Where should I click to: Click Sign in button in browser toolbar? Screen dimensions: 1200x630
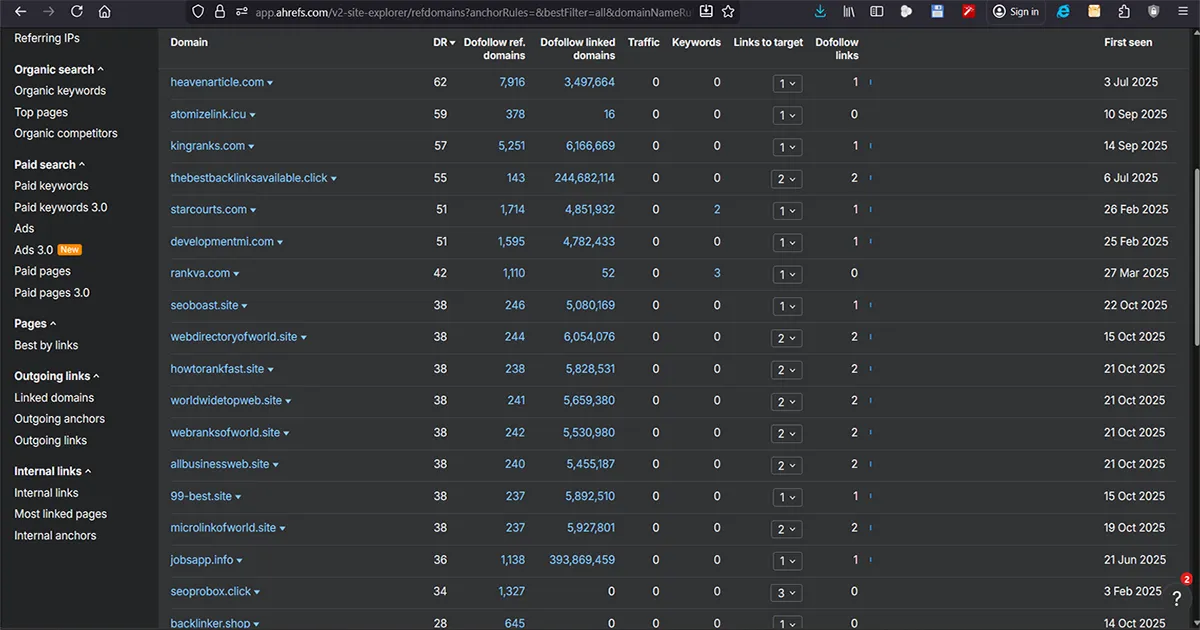[x=1015, y=12]
